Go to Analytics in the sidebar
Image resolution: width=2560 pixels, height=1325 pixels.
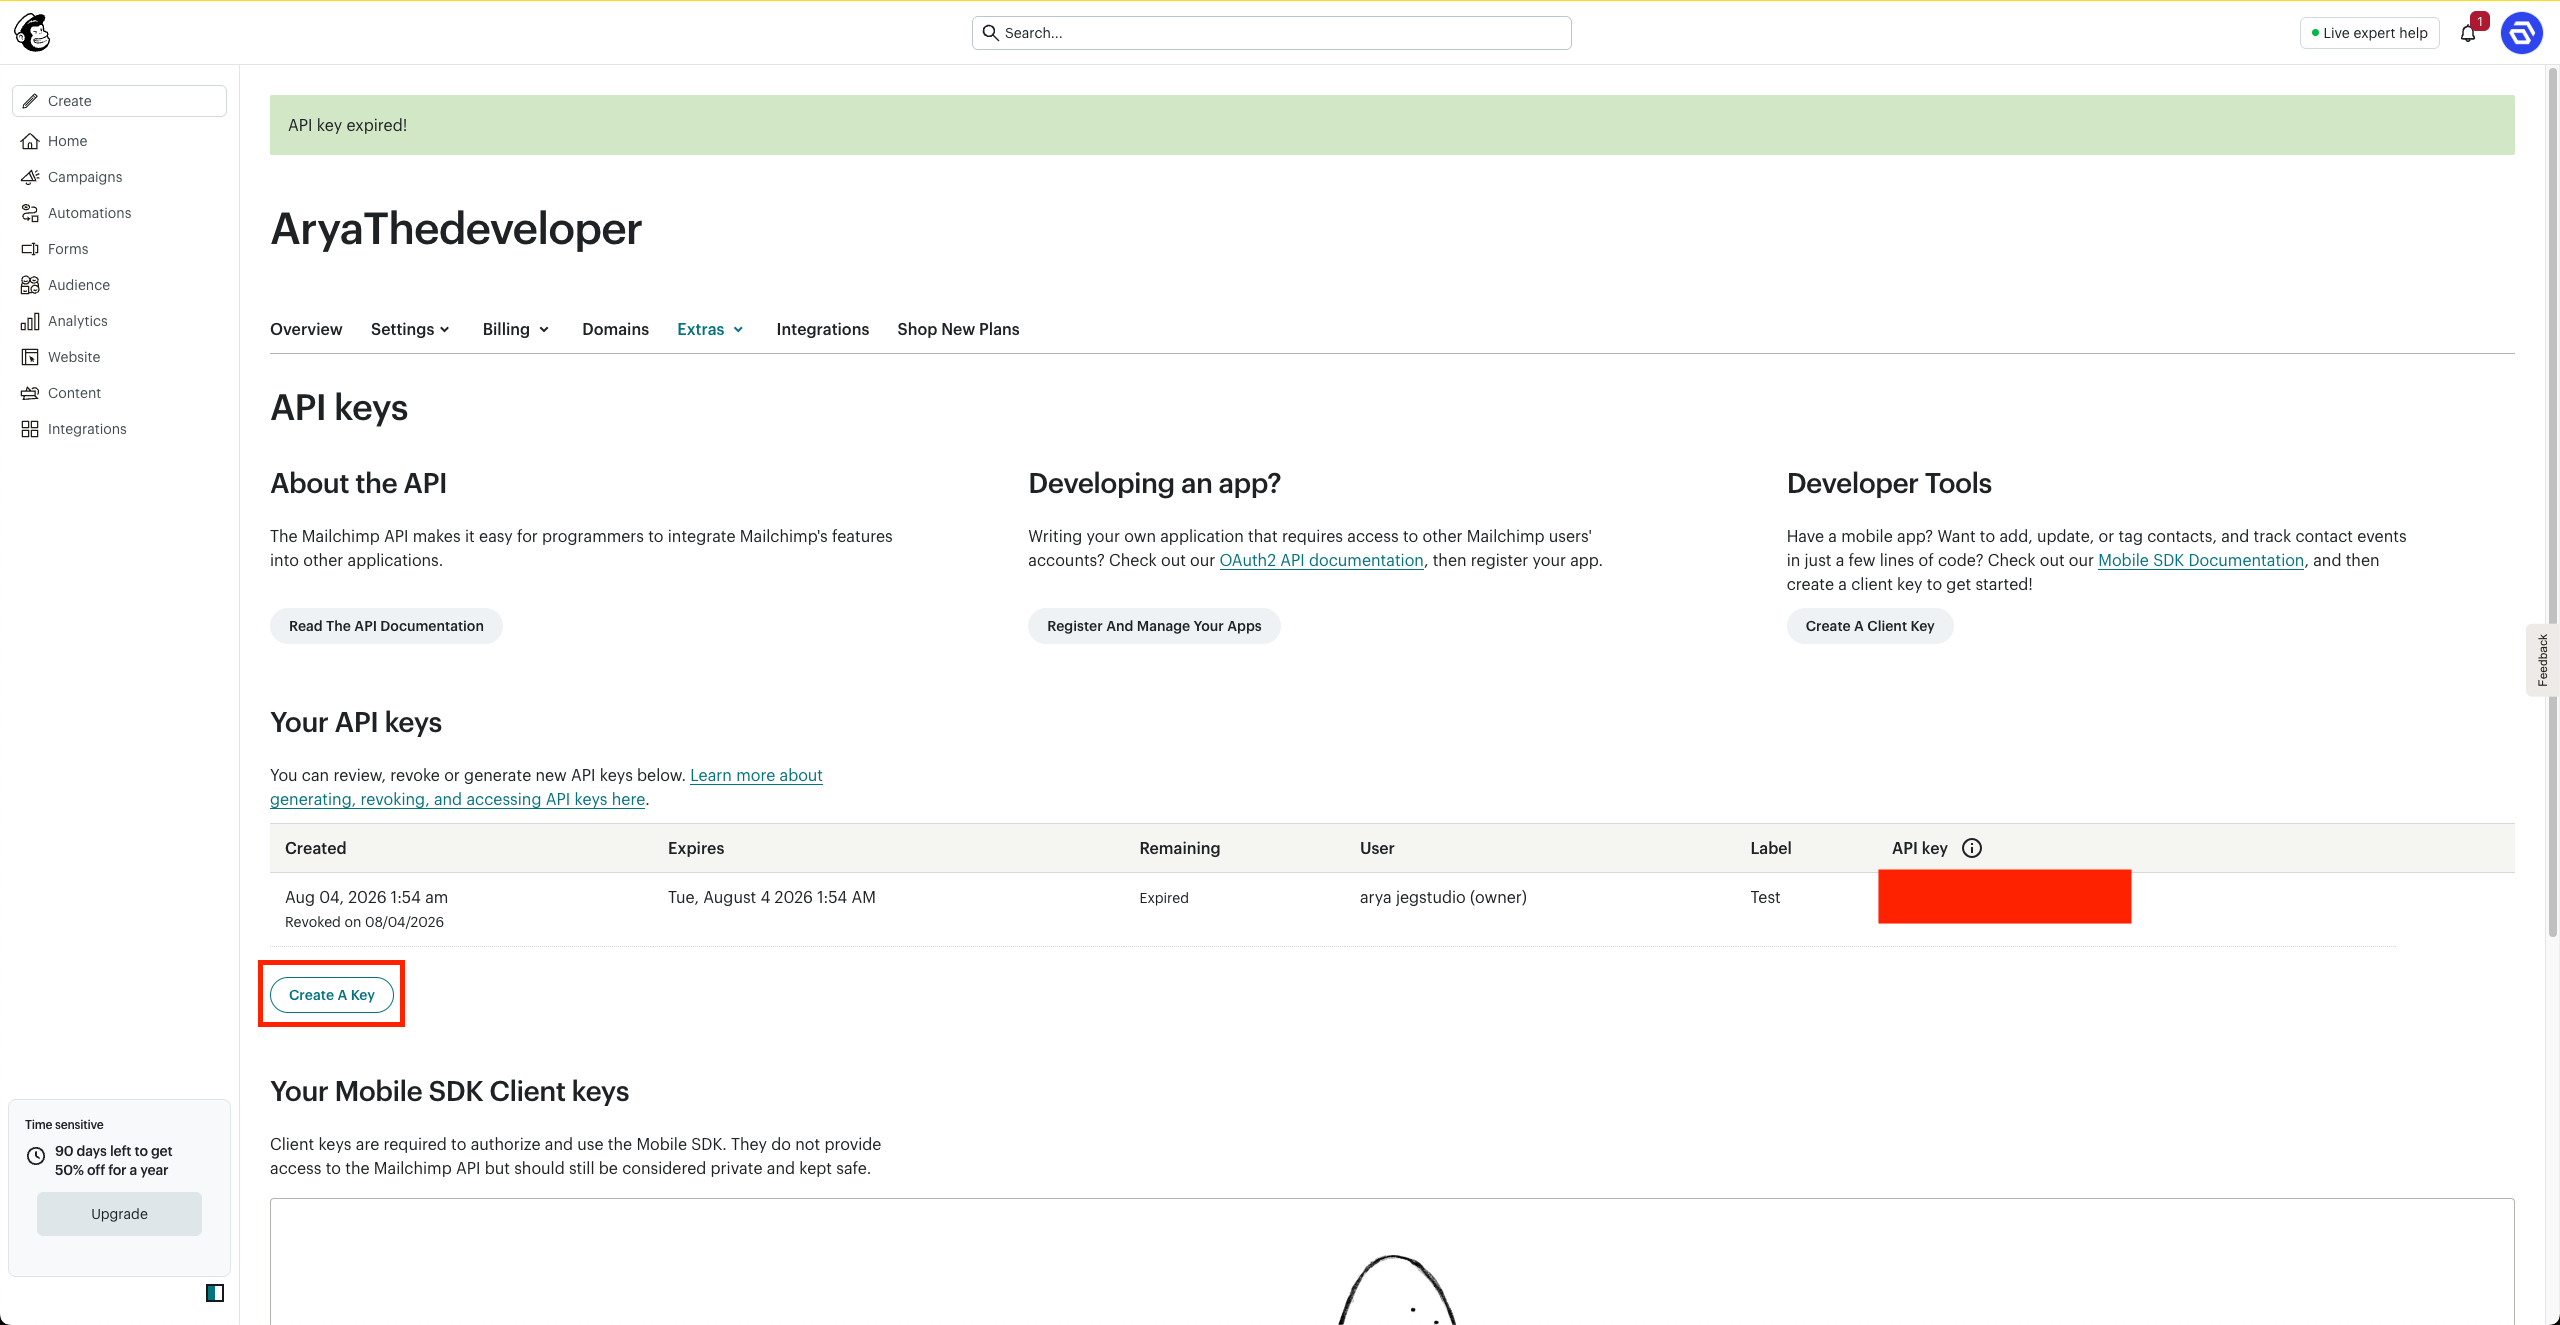(x=78, y=321)
